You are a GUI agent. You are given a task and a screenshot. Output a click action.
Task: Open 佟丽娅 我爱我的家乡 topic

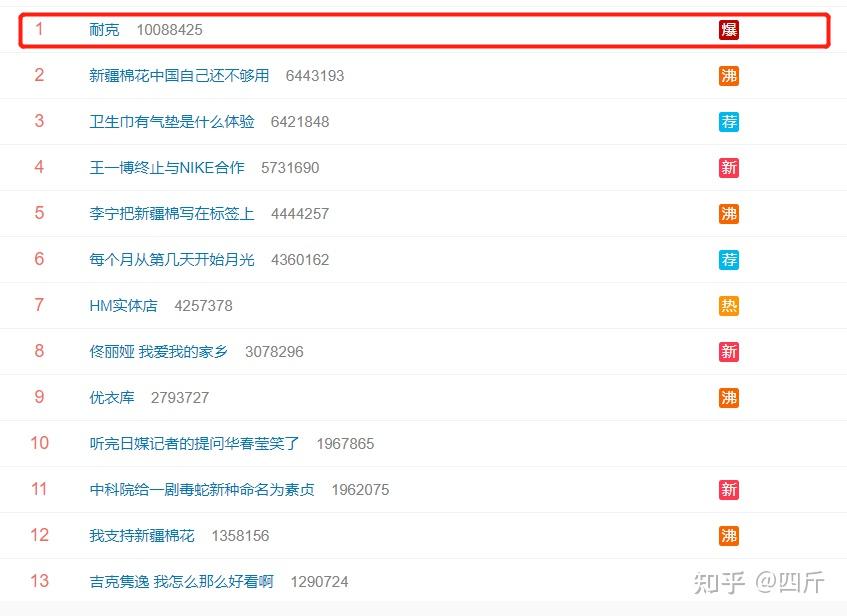[159, 352]
